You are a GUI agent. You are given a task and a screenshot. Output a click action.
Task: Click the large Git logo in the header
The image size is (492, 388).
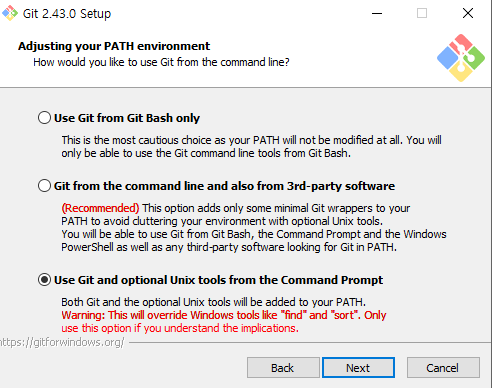pos(461,58)
